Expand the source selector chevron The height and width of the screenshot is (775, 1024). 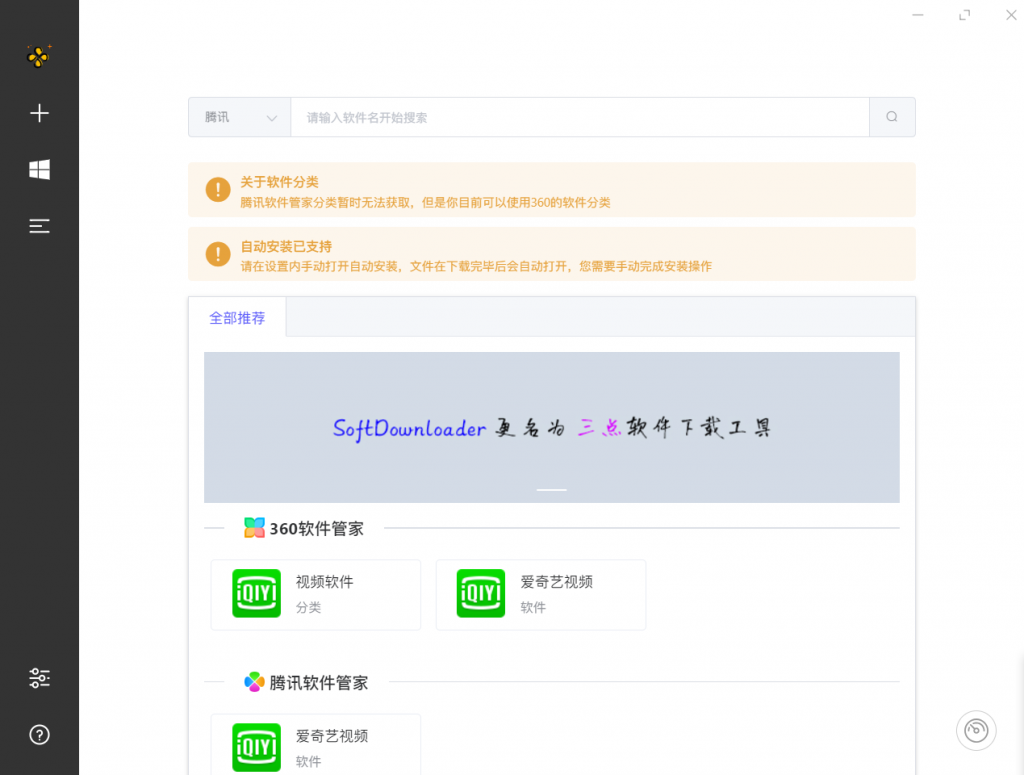[x=271, y=117]
